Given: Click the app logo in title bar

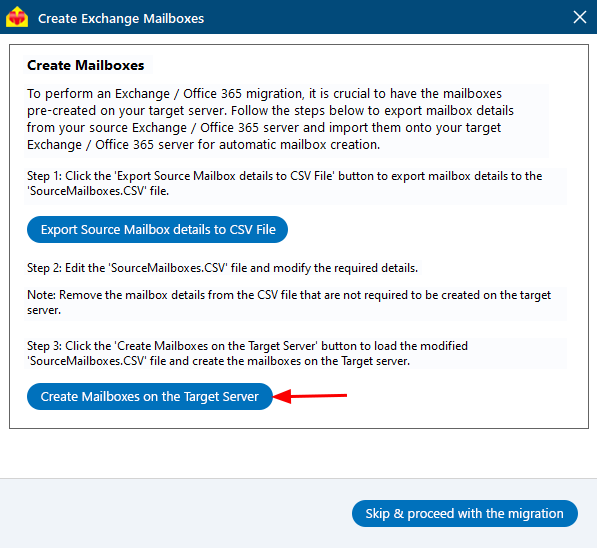Looking at the screenshot, I should [17, 18].
